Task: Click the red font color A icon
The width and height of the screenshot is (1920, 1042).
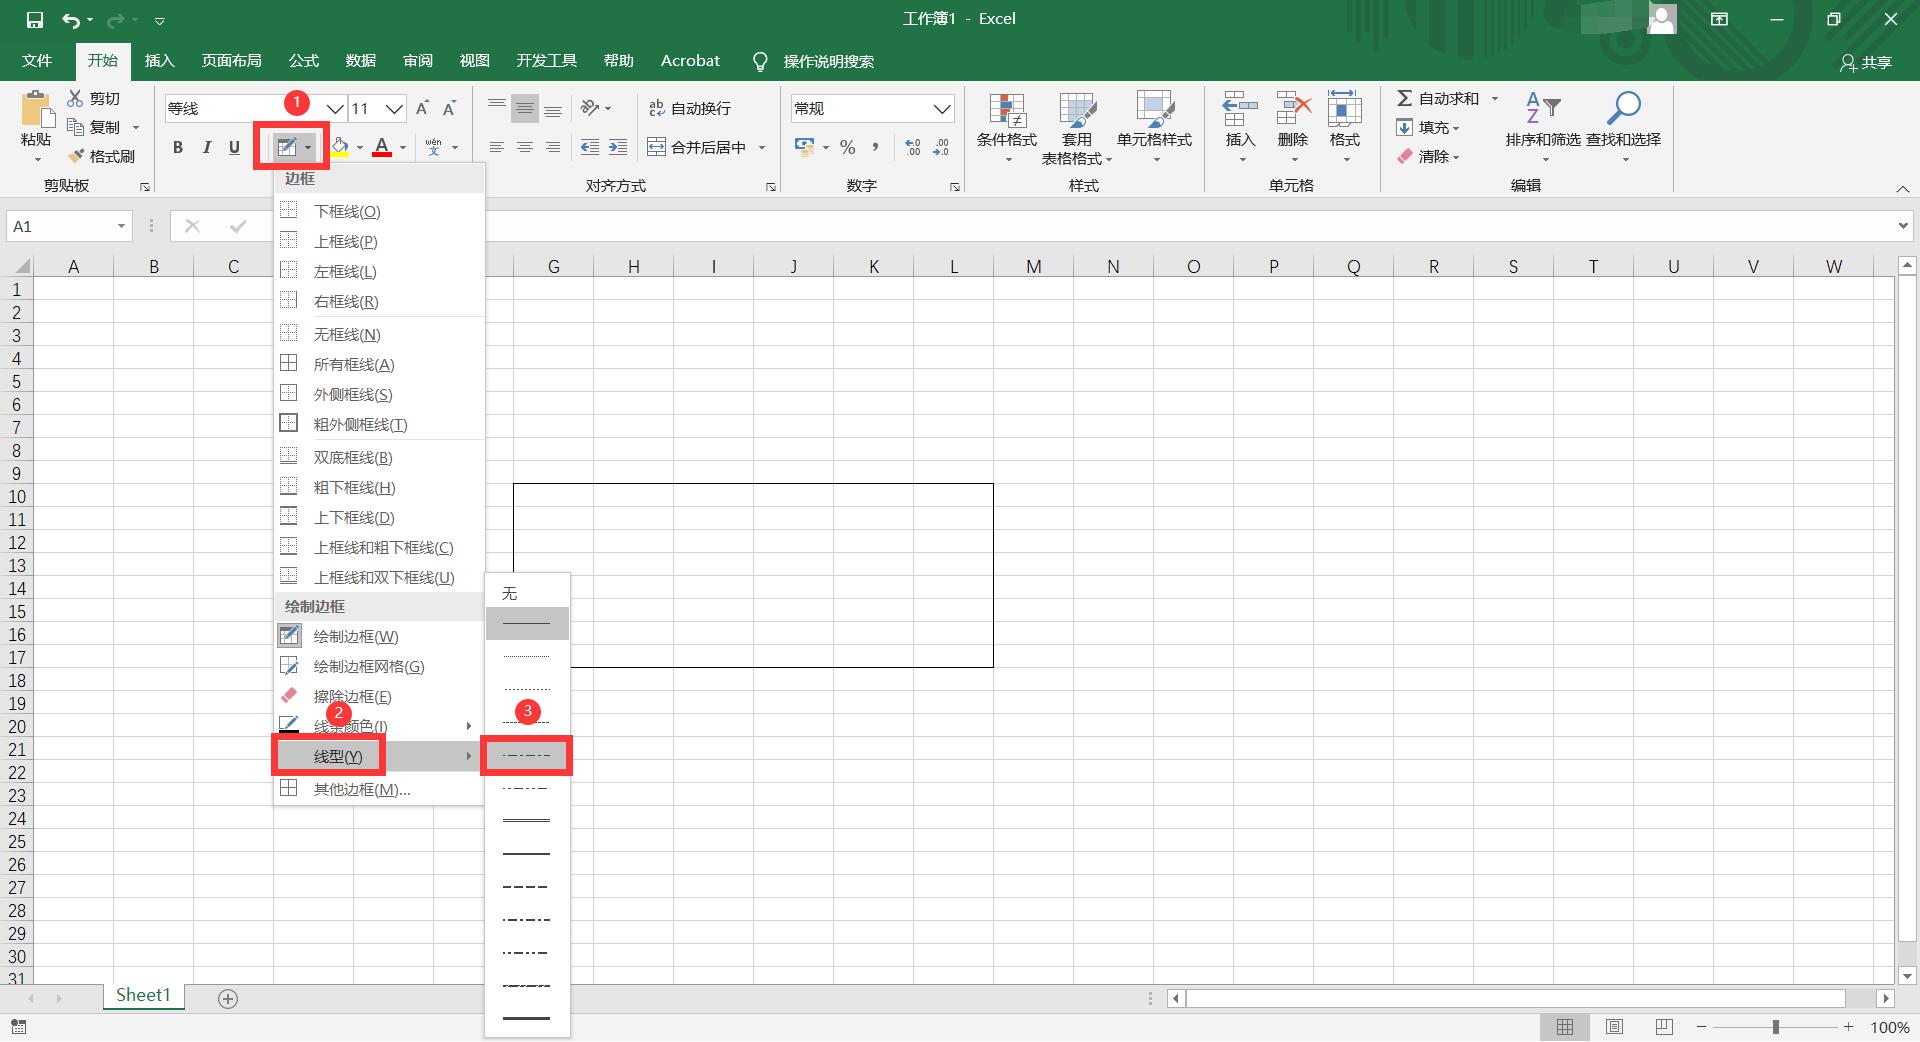Action: [x=382, y=147]
